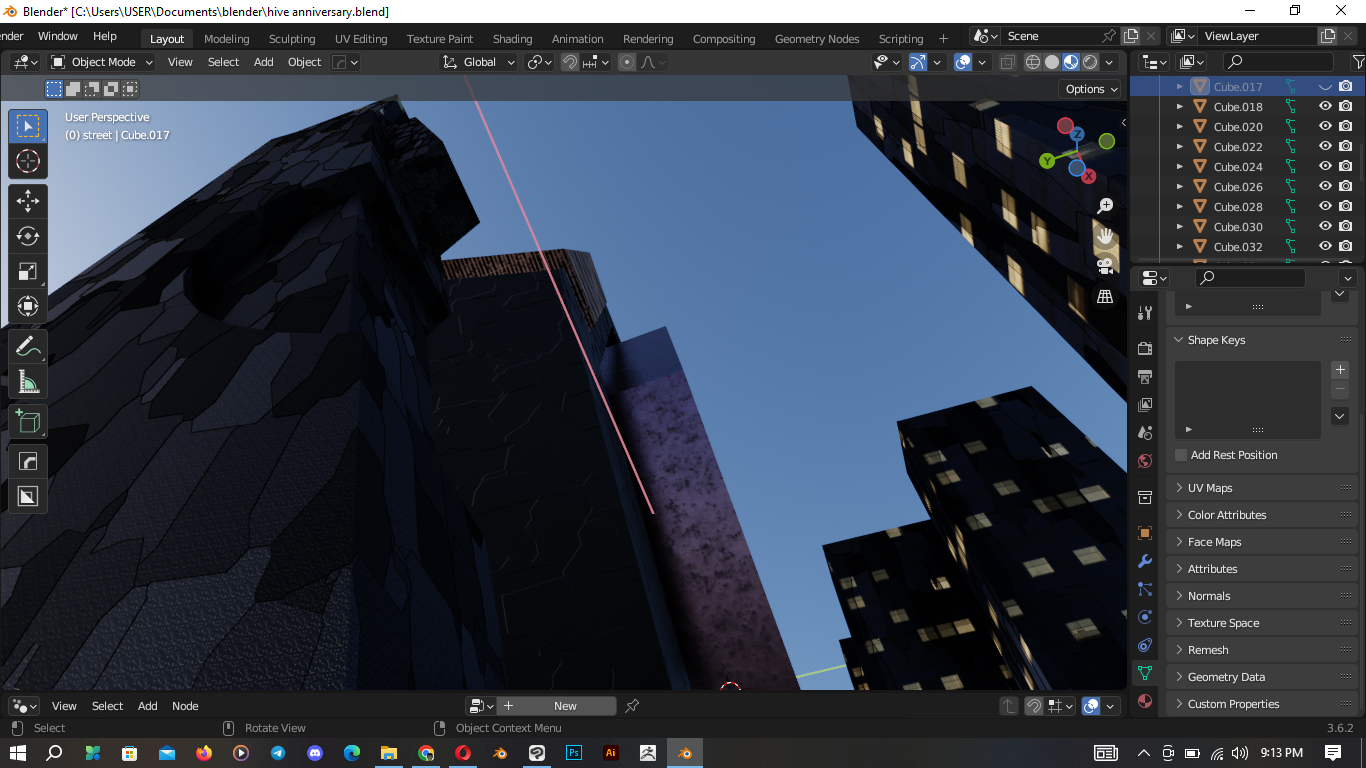Open Photoshop from the taskbar
The image size is (1366, 768).
pyautogui.click(x=574, y=752)
